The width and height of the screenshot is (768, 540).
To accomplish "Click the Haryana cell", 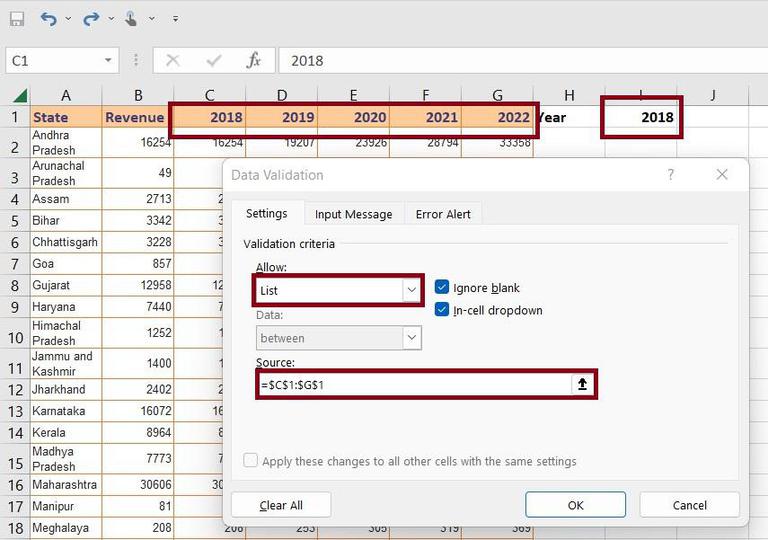I will 66,307.
